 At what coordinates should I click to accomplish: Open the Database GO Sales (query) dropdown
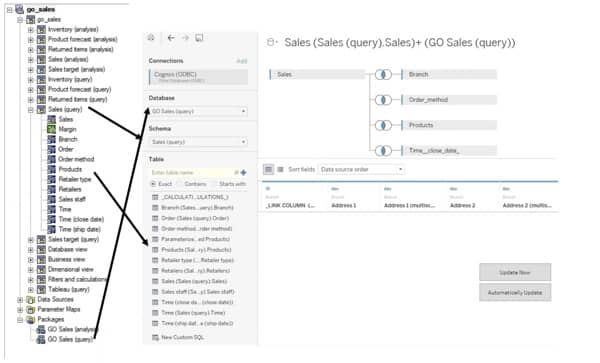click(x=198, y=111)
